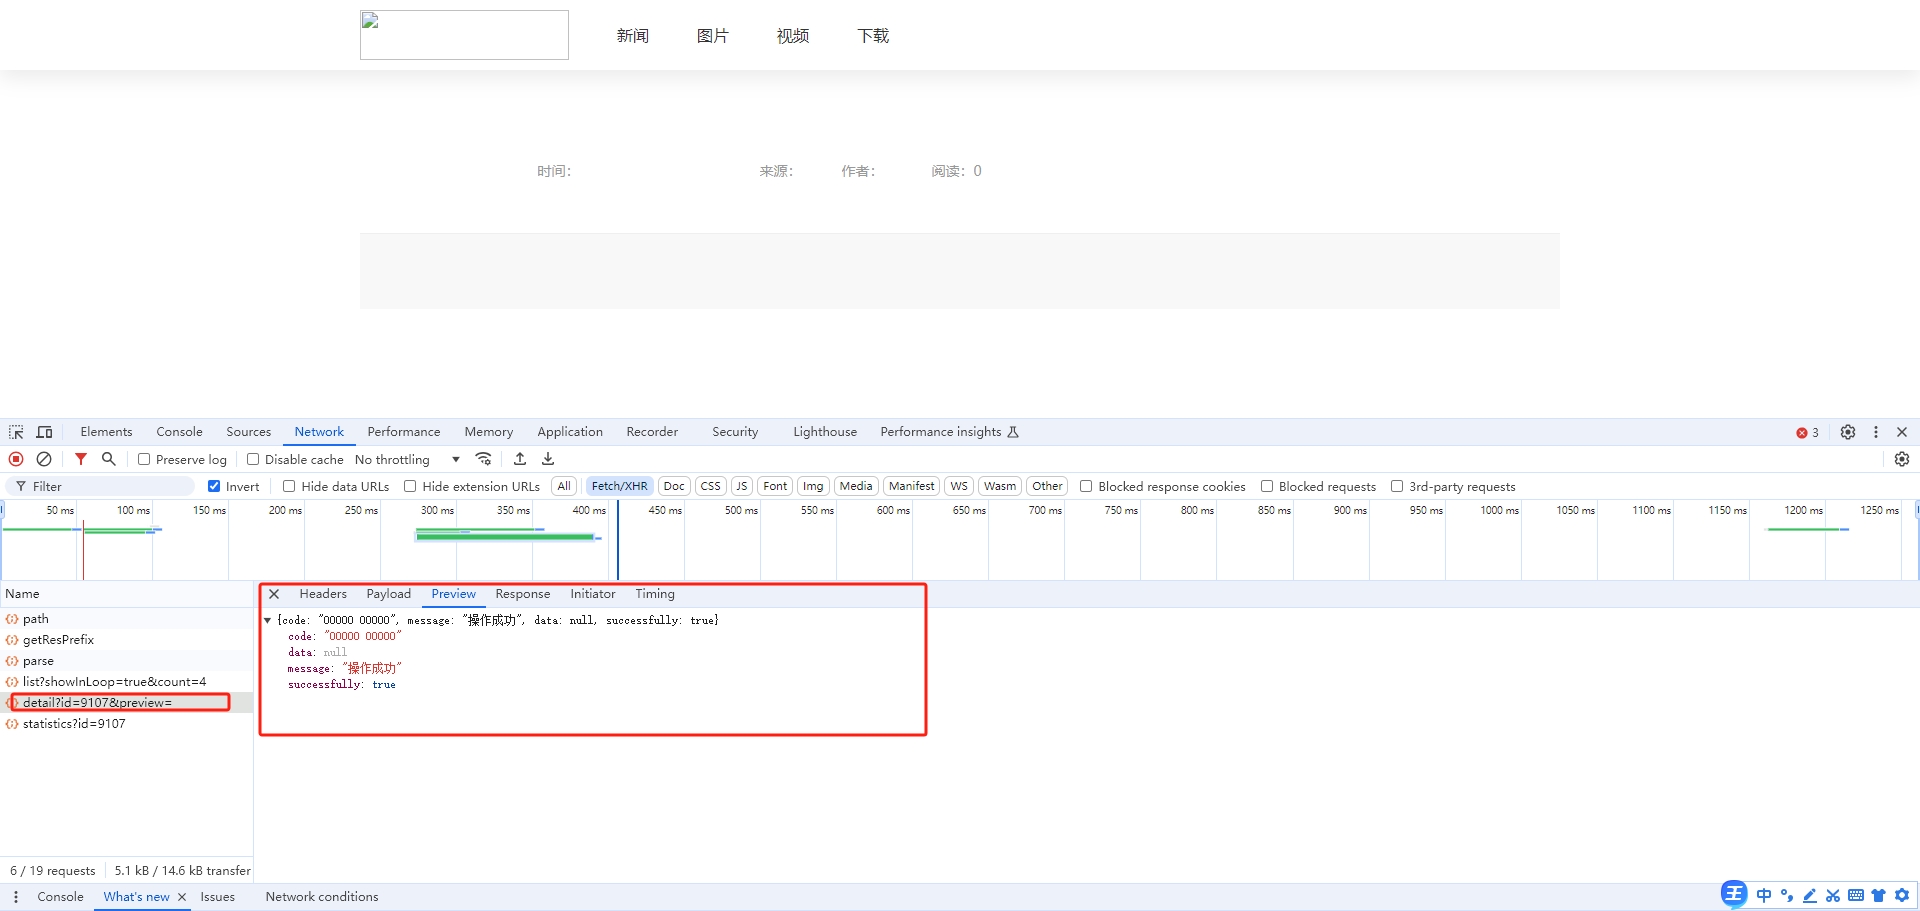
Task: Uncheck the Invert checkbox
Action: pyautogui.click(x=214, y=486)
